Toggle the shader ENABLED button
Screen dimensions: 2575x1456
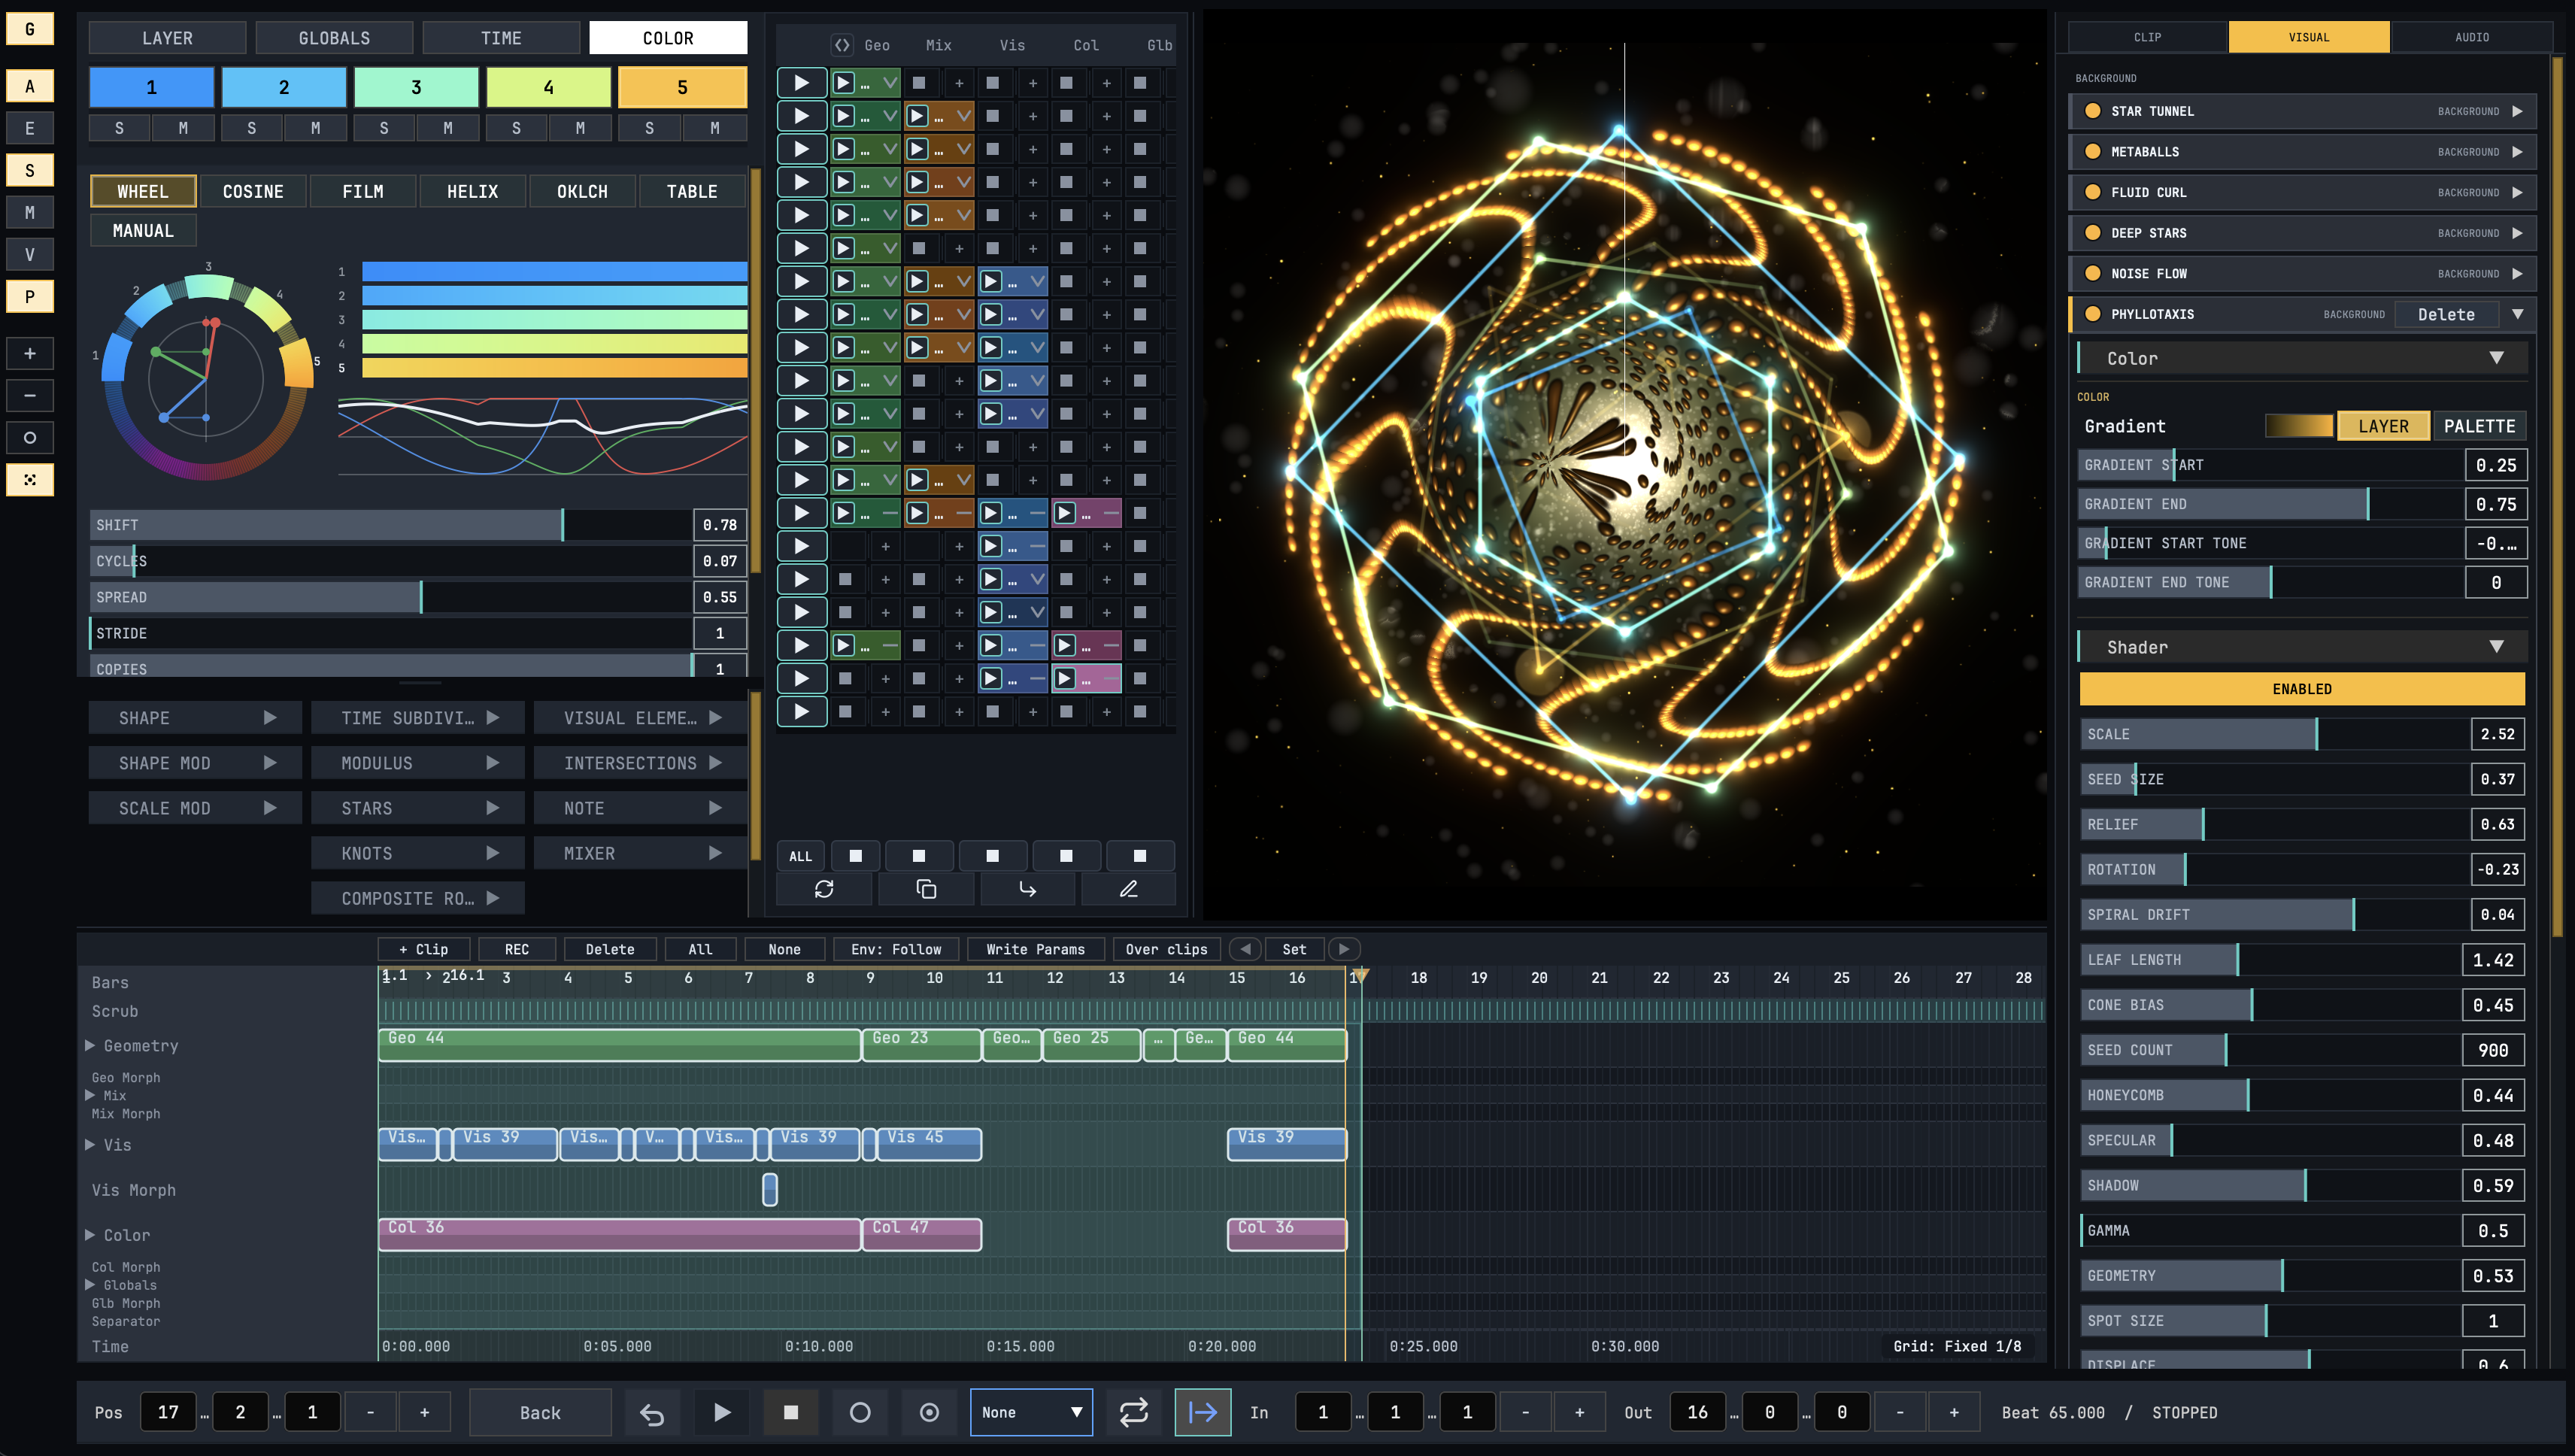point(2301,689)
